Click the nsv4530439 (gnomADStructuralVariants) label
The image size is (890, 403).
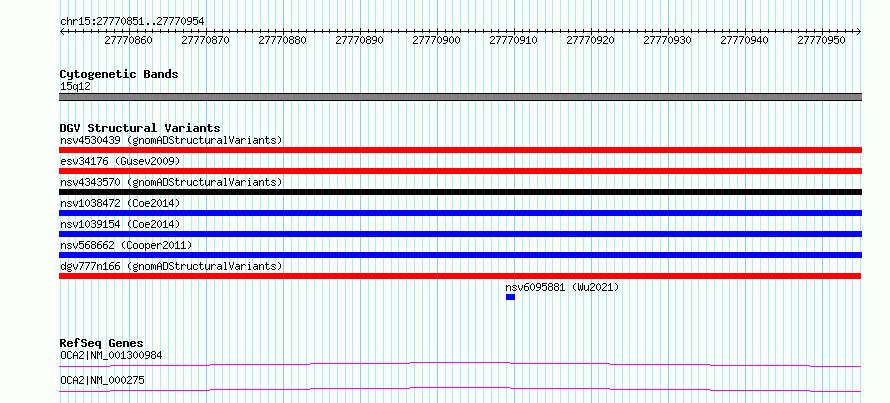(x=171, y=140)
